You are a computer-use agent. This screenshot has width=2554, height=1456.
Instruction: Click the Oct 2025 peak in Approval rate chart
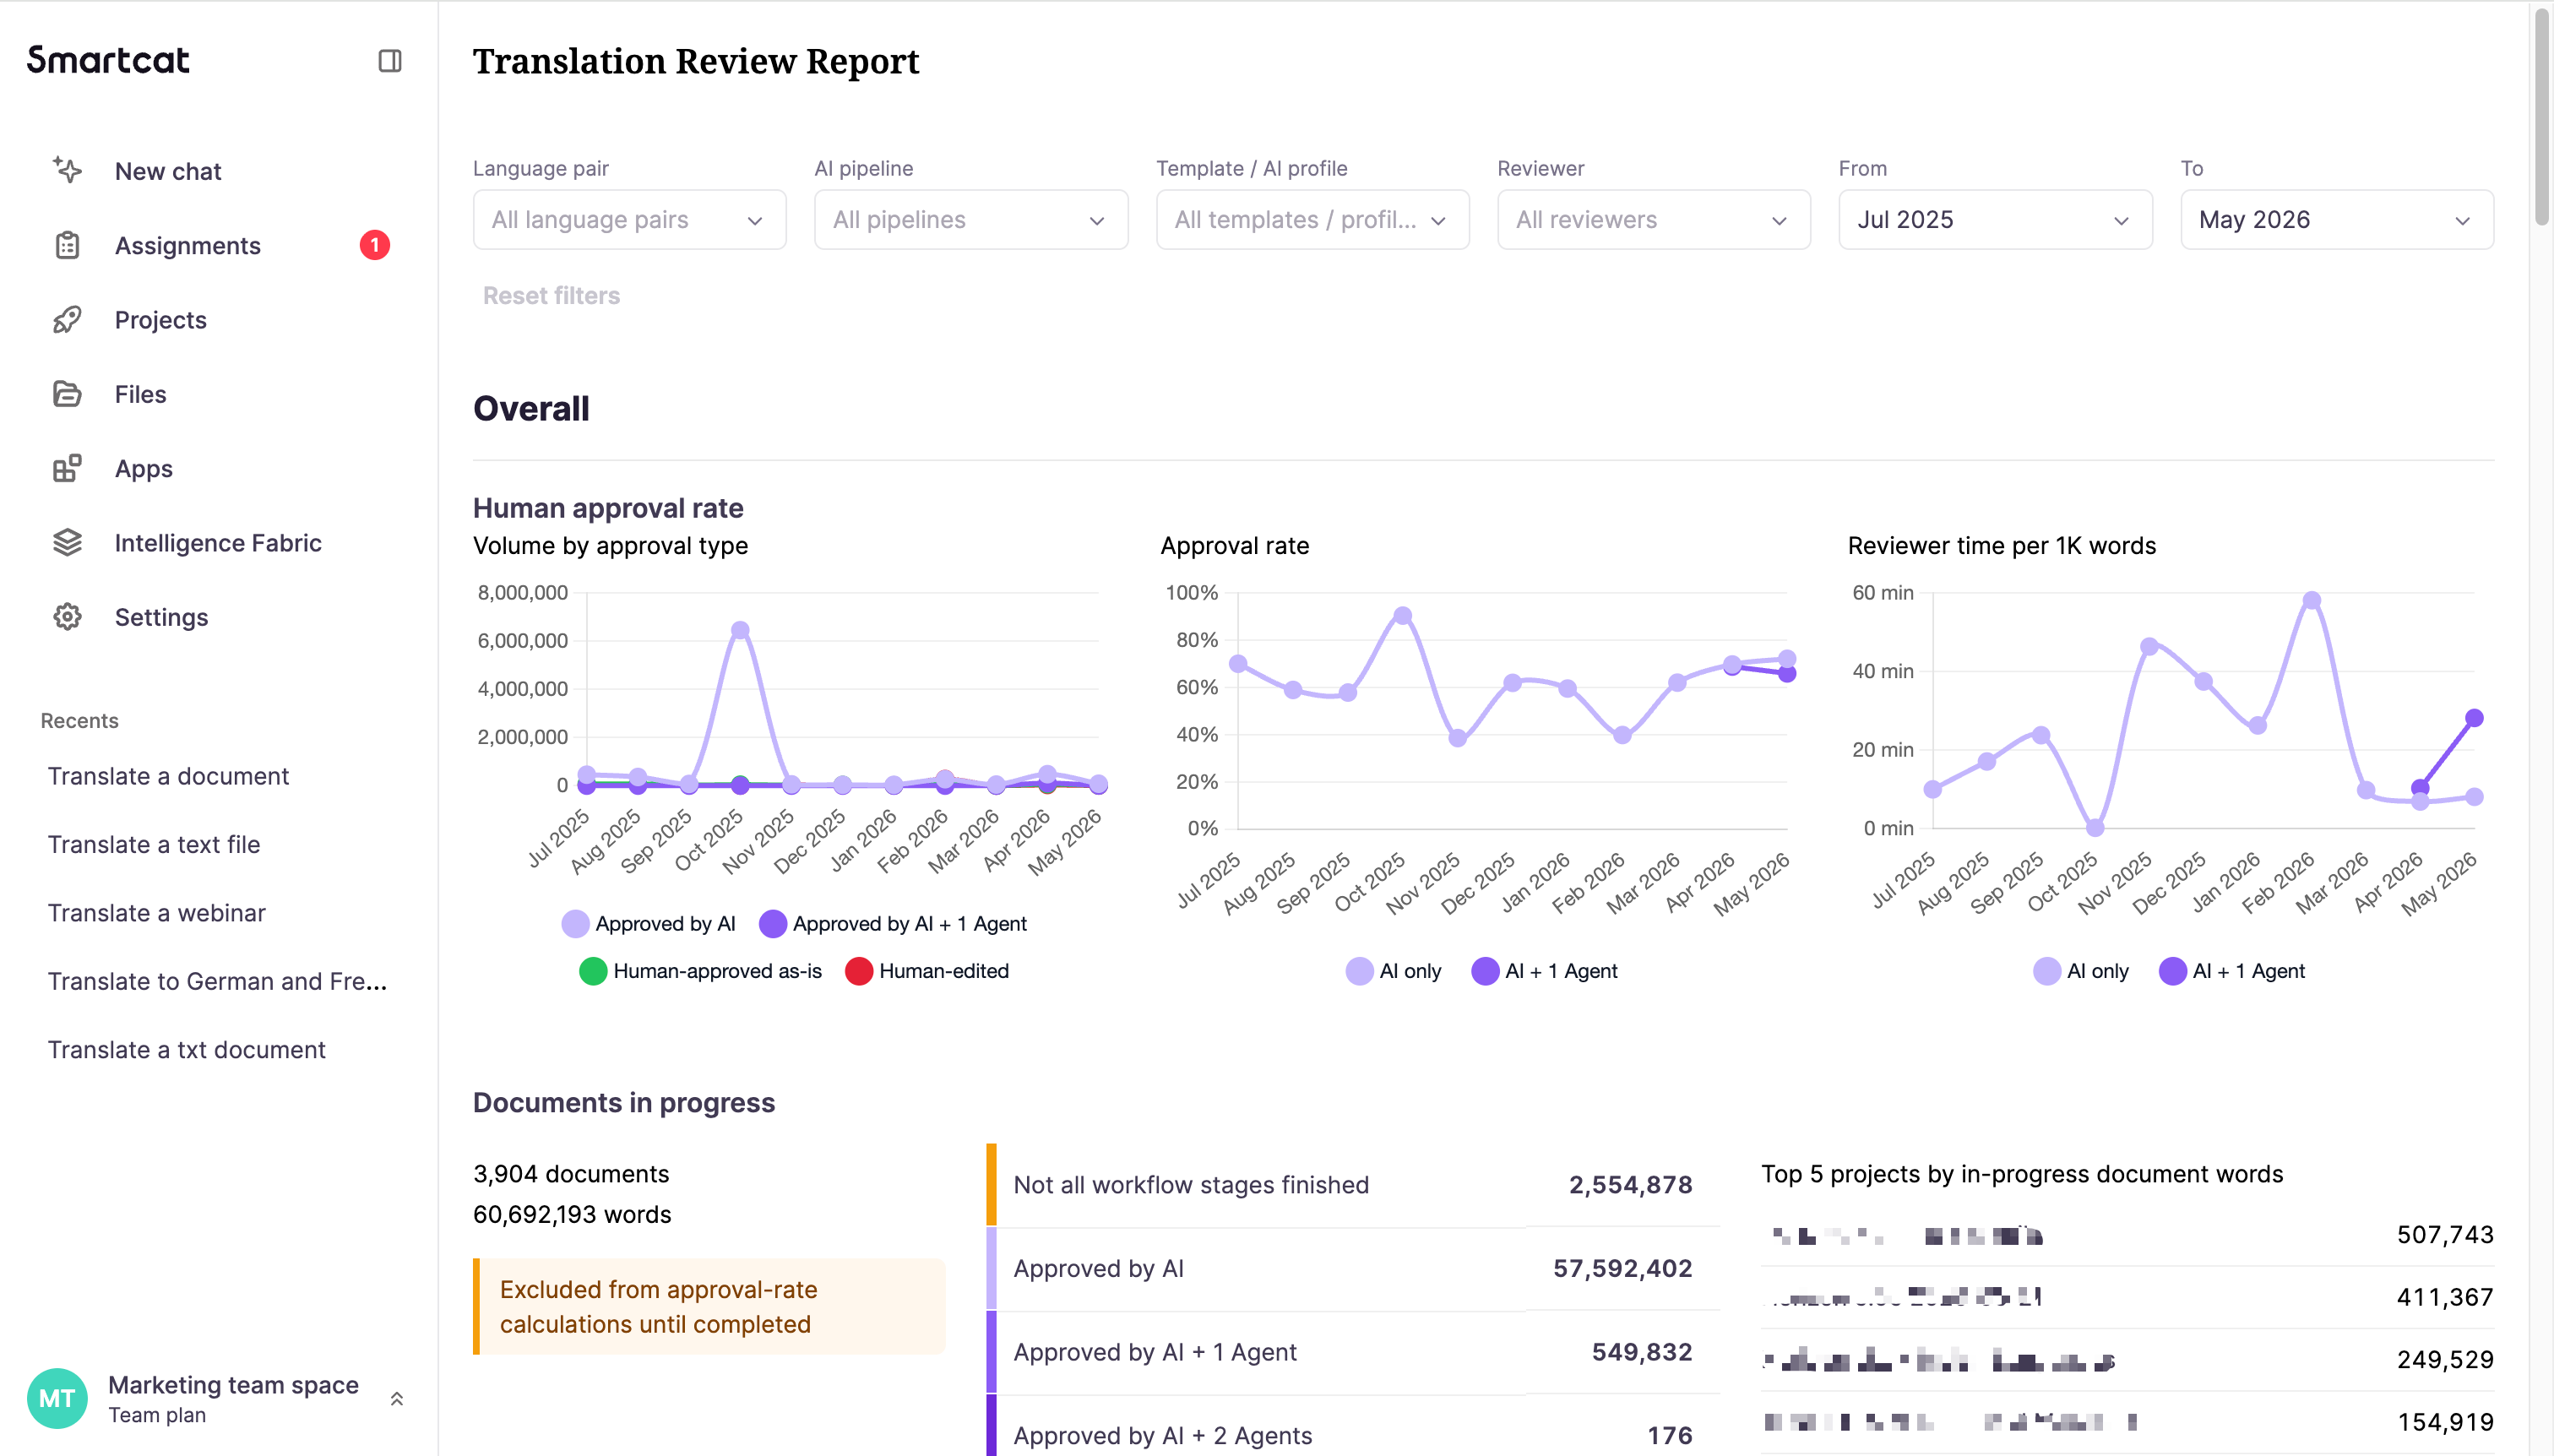(x=1403, y=615)
